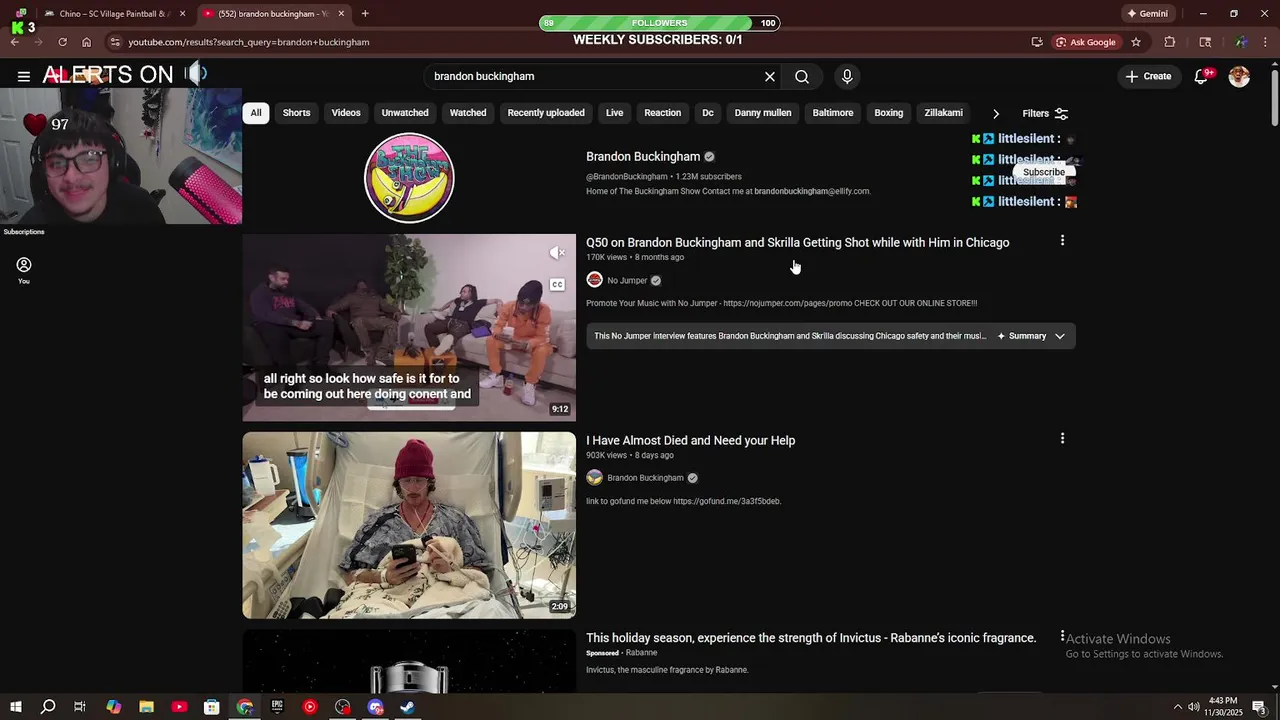The image size is (1280, 720).
Task: Bookmark this page with the star icon
Action: (1136, 42)
